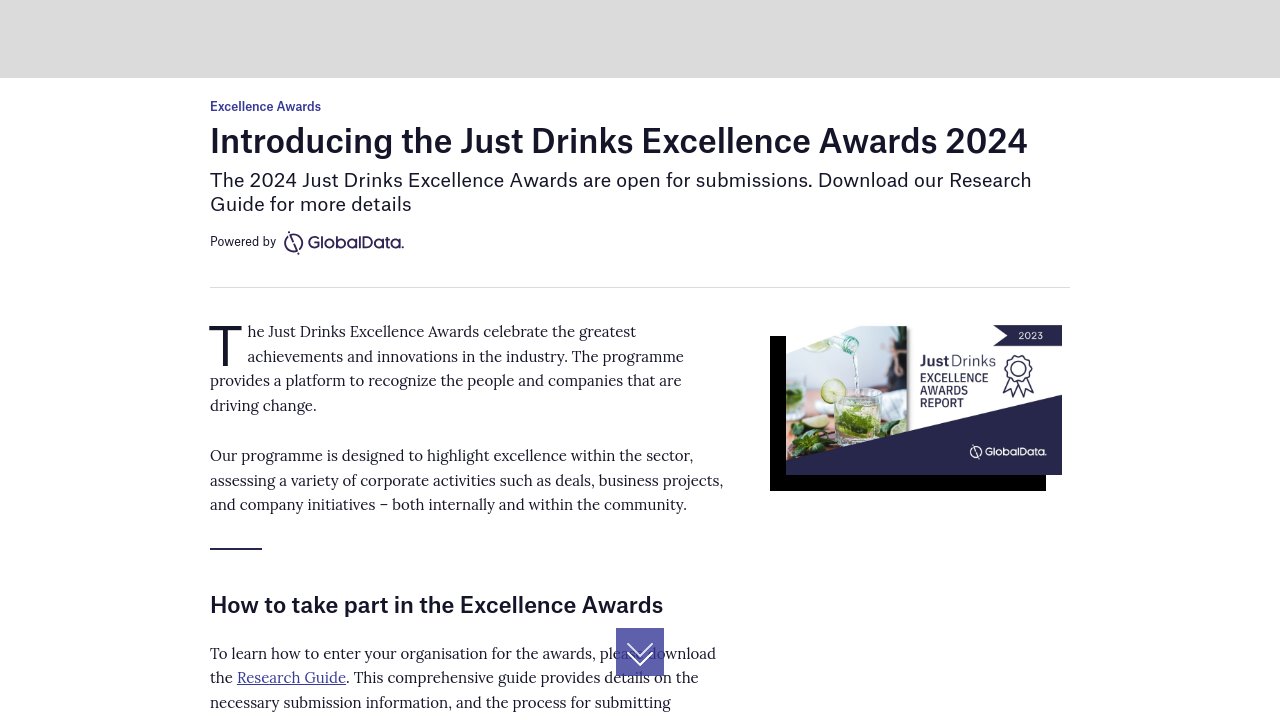The image size is (1280, 720).
Task: Select the GlobalData logo on the report cover
Action: (x=1009, y=451)
